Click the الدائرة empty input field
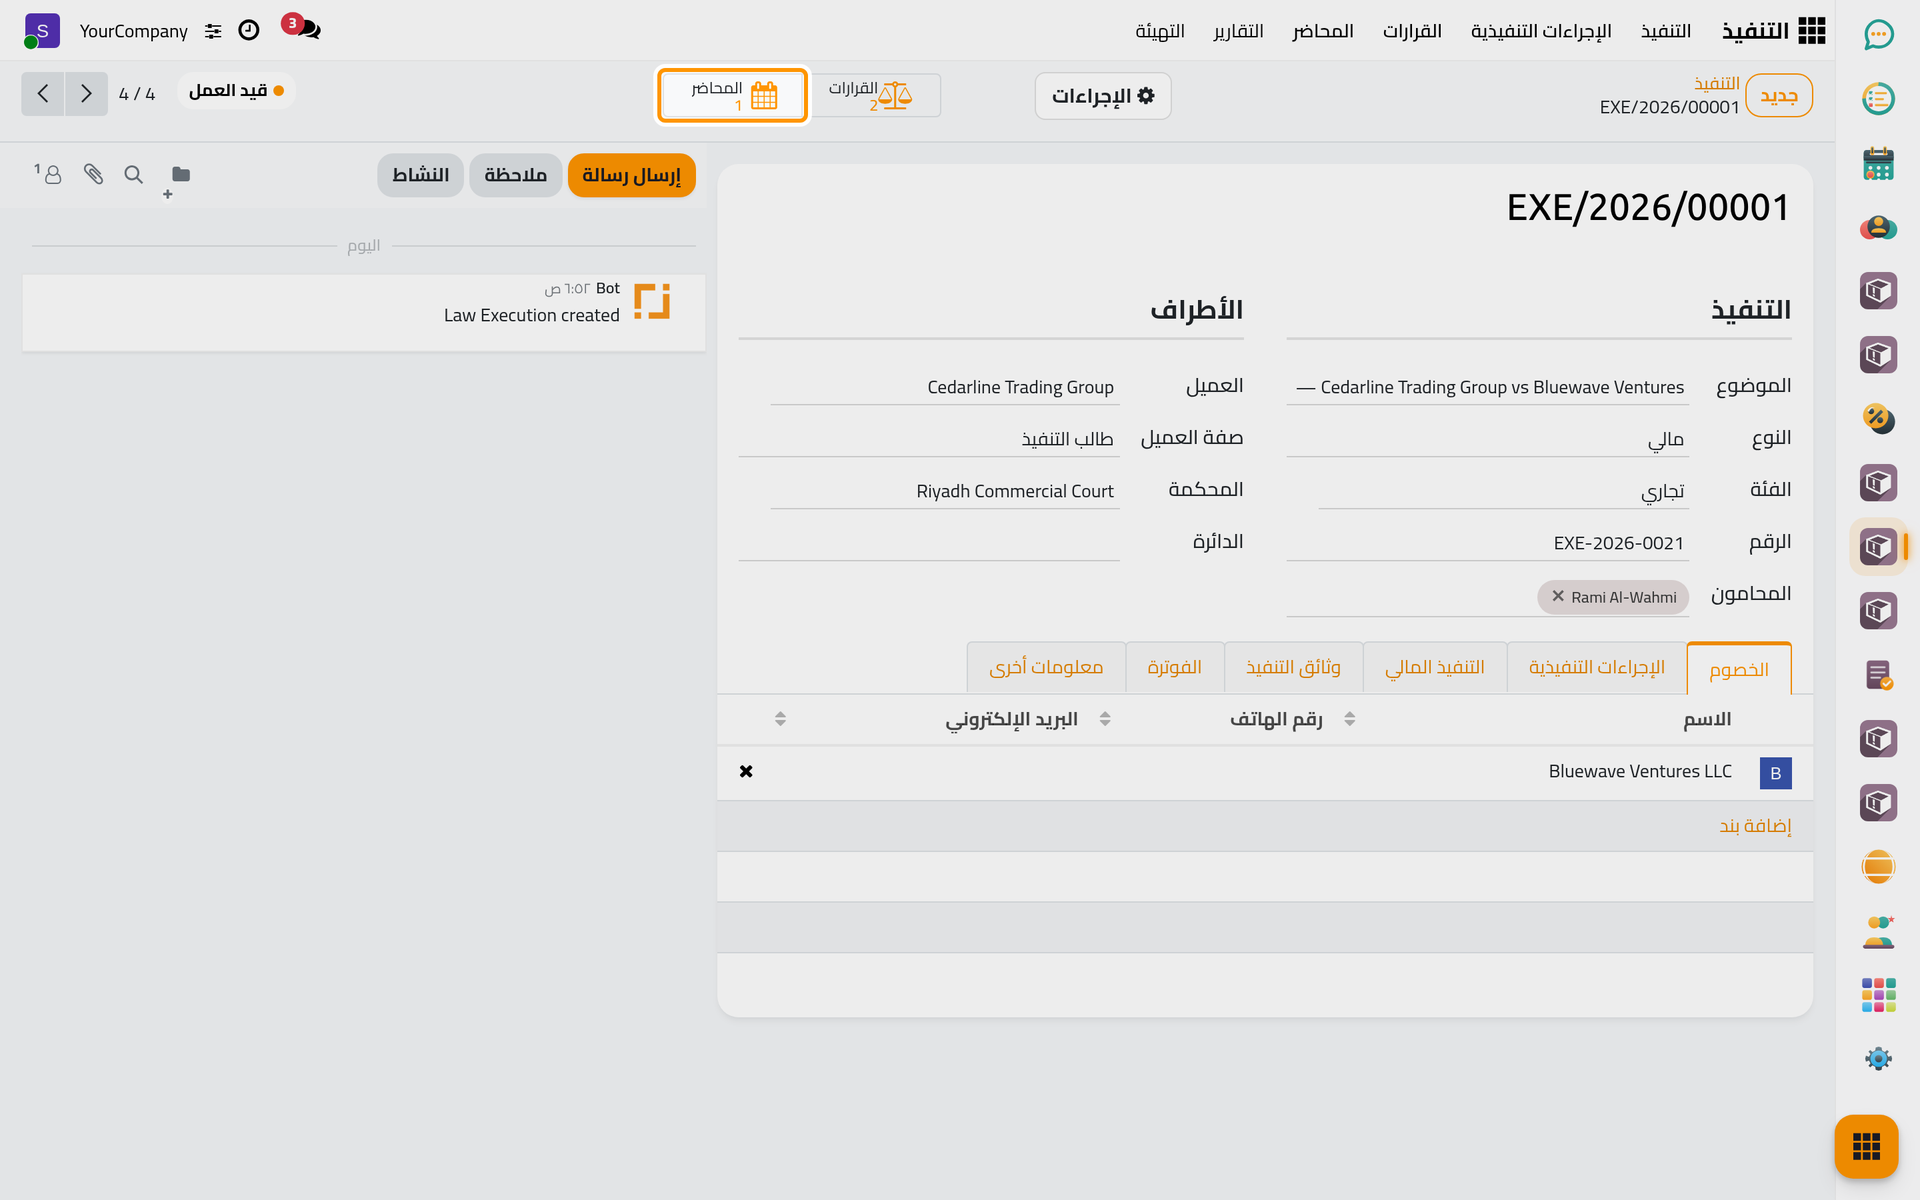1920x1200 pixels. pos(928,543)
